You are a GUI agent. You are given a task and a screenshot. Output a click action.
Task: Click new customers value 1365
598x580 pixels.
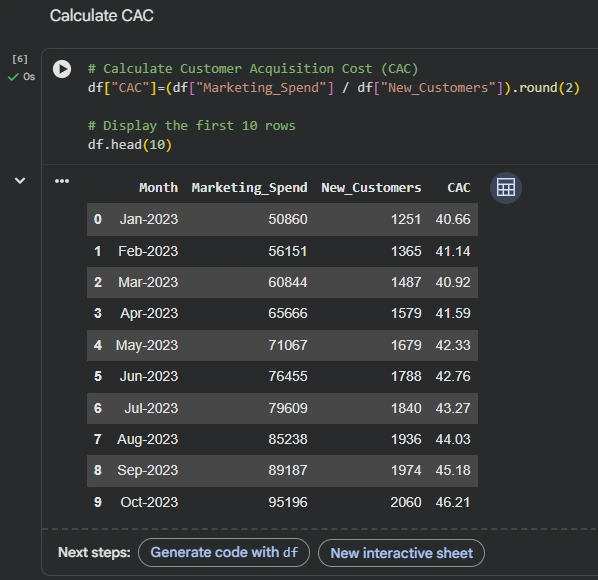[406, 251]
